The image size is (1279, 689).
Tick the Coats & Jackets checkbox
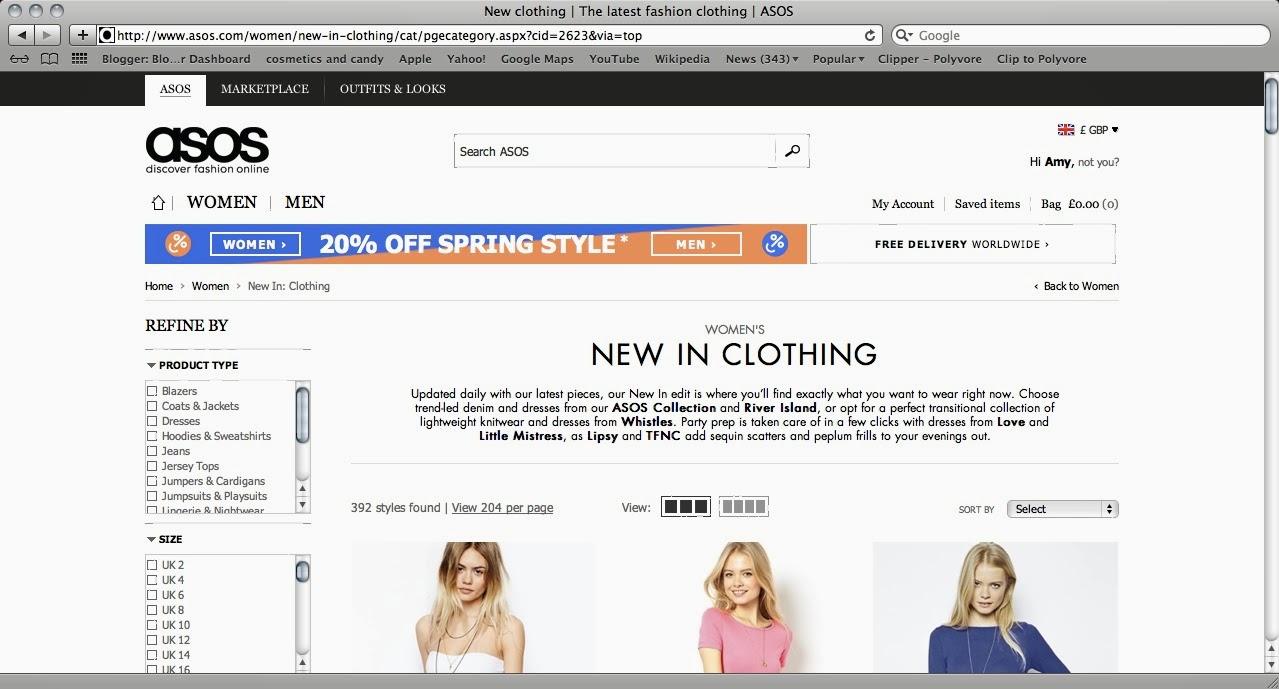click(x=152, y=406)
